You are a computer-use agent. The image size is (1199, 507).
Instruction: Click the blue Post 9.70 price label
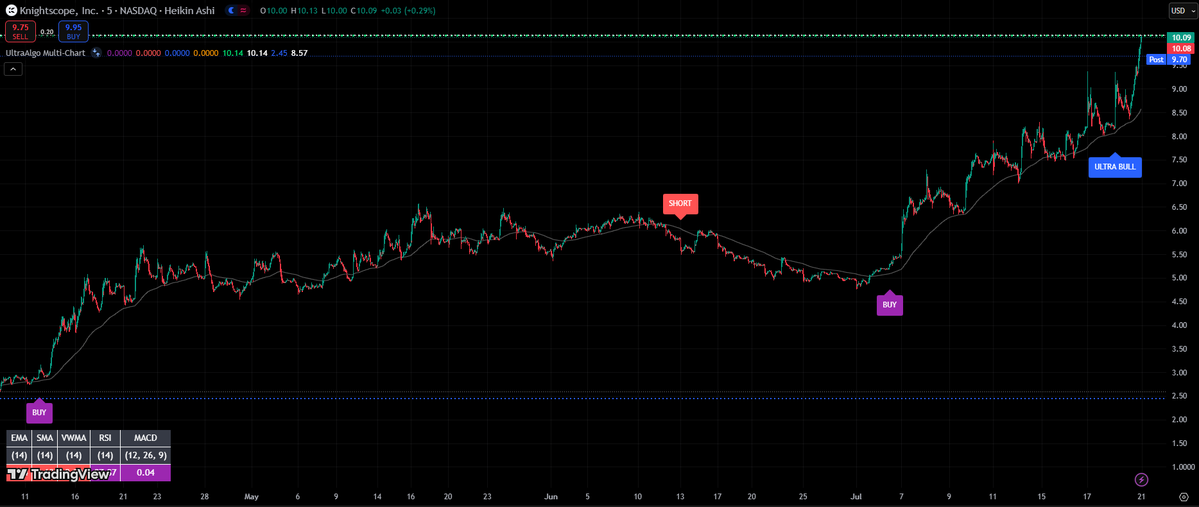(1168, 59)
